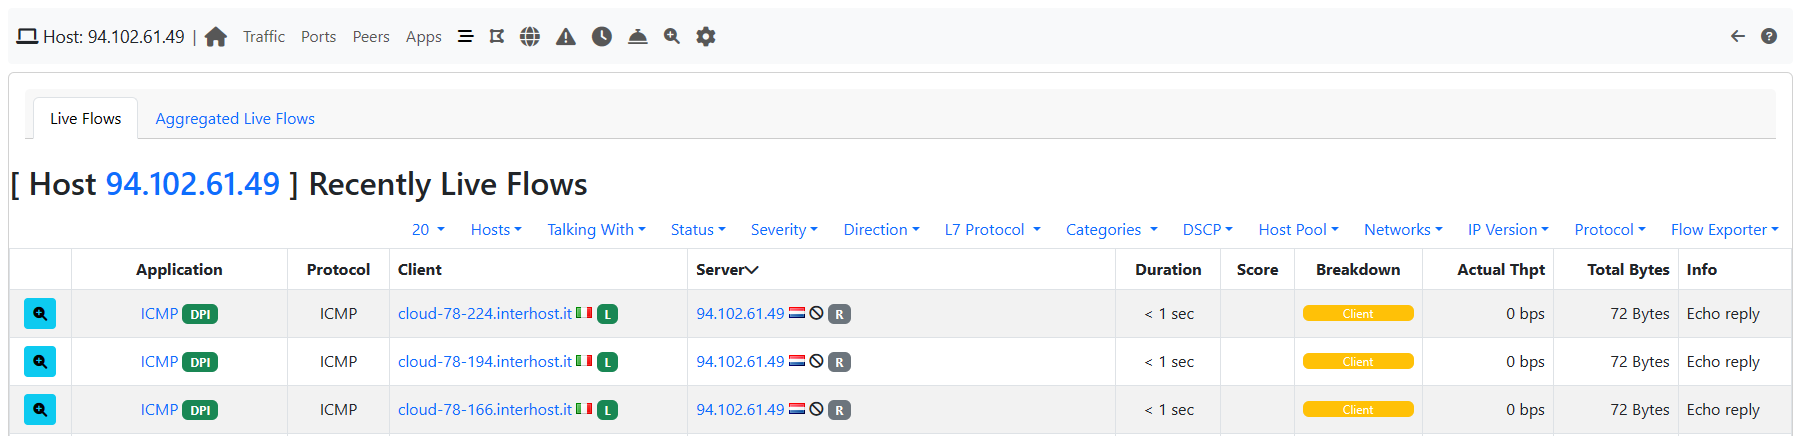Click Italy flag next to cloud-78-224.interhost.it
Screen dimensions: 1808x436
[584, 313]
